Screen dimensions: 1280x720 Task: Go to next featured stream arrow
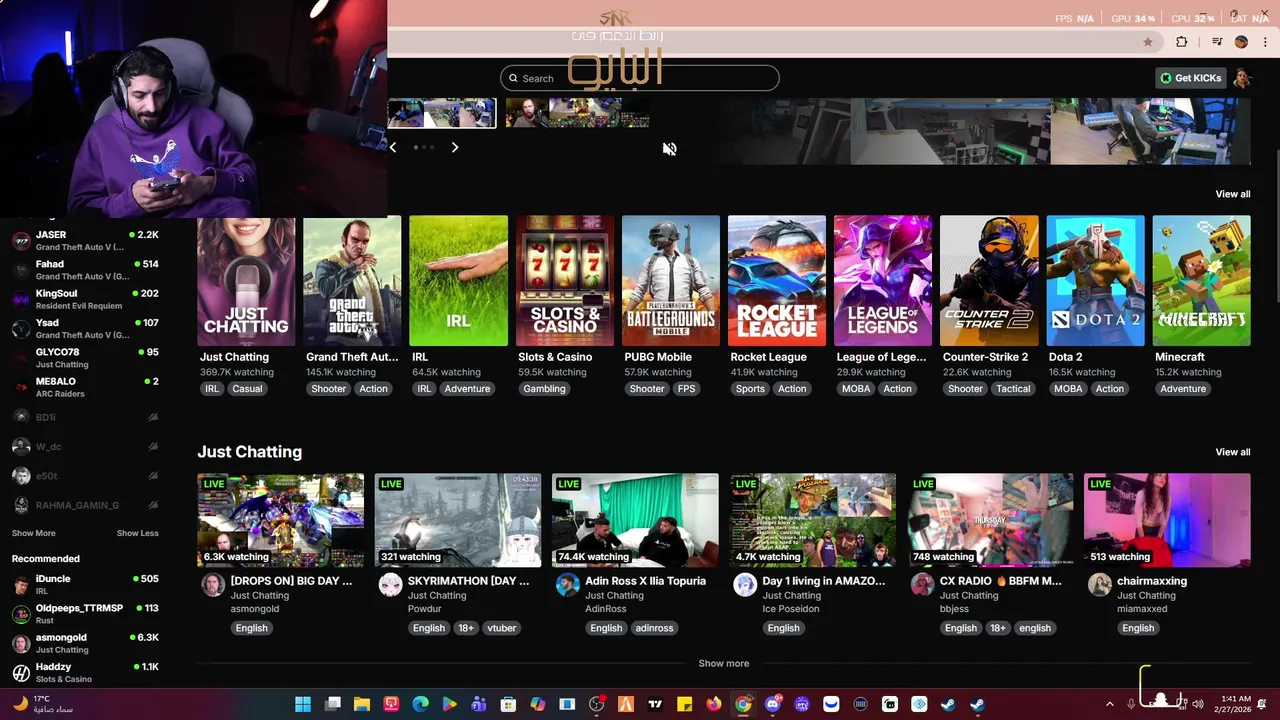(x=455, y=147)
